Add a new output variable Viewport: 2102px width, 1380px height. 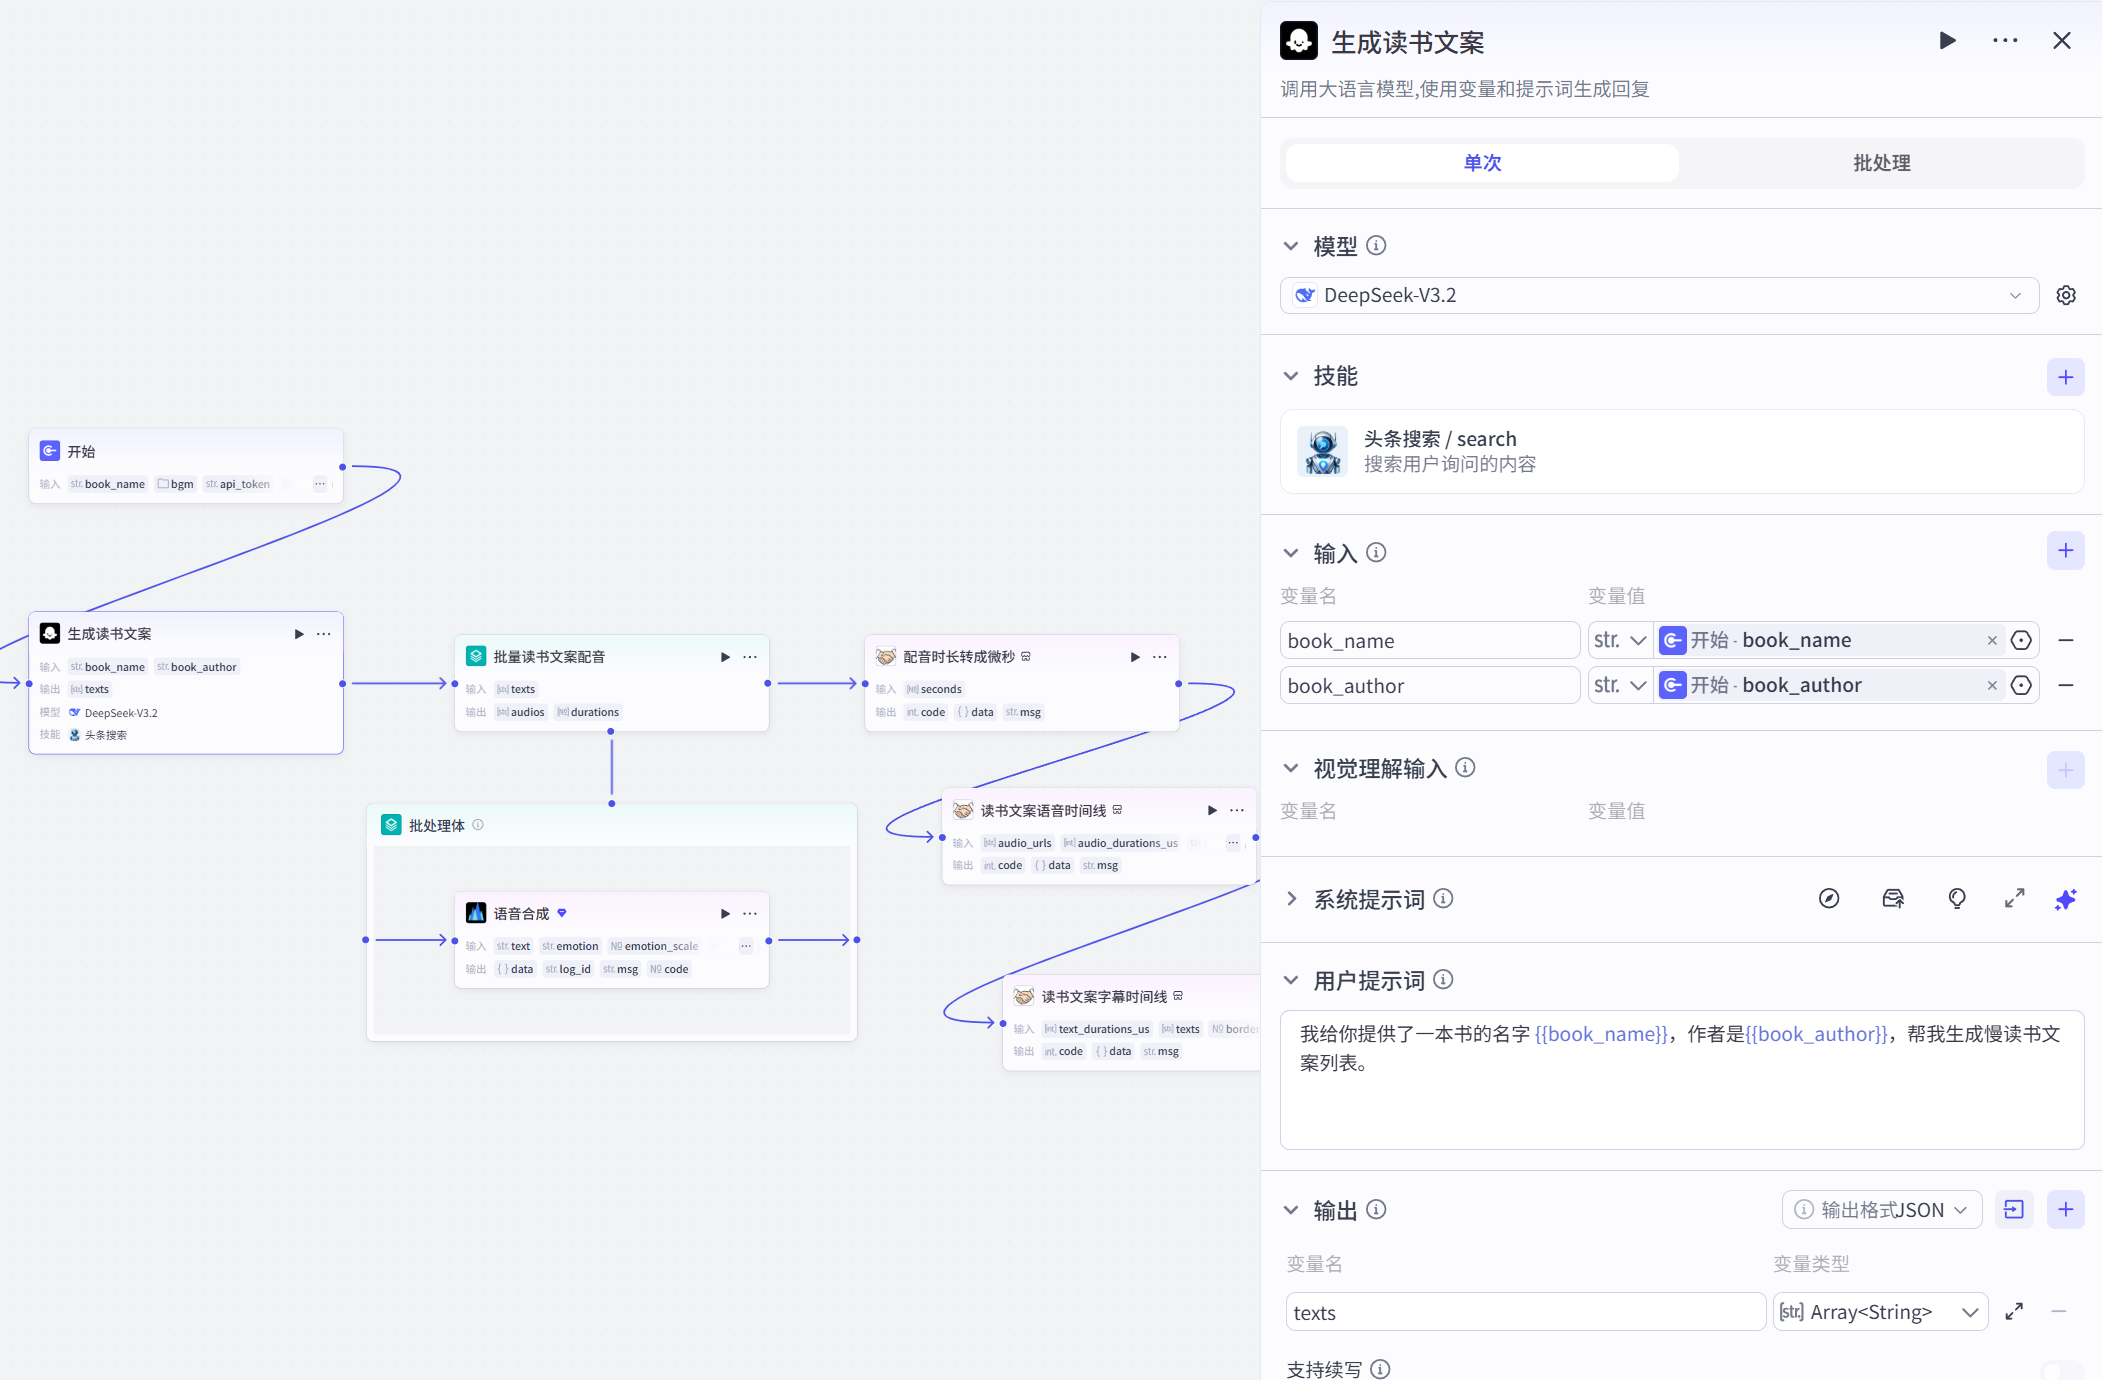click(2066, 1210)
